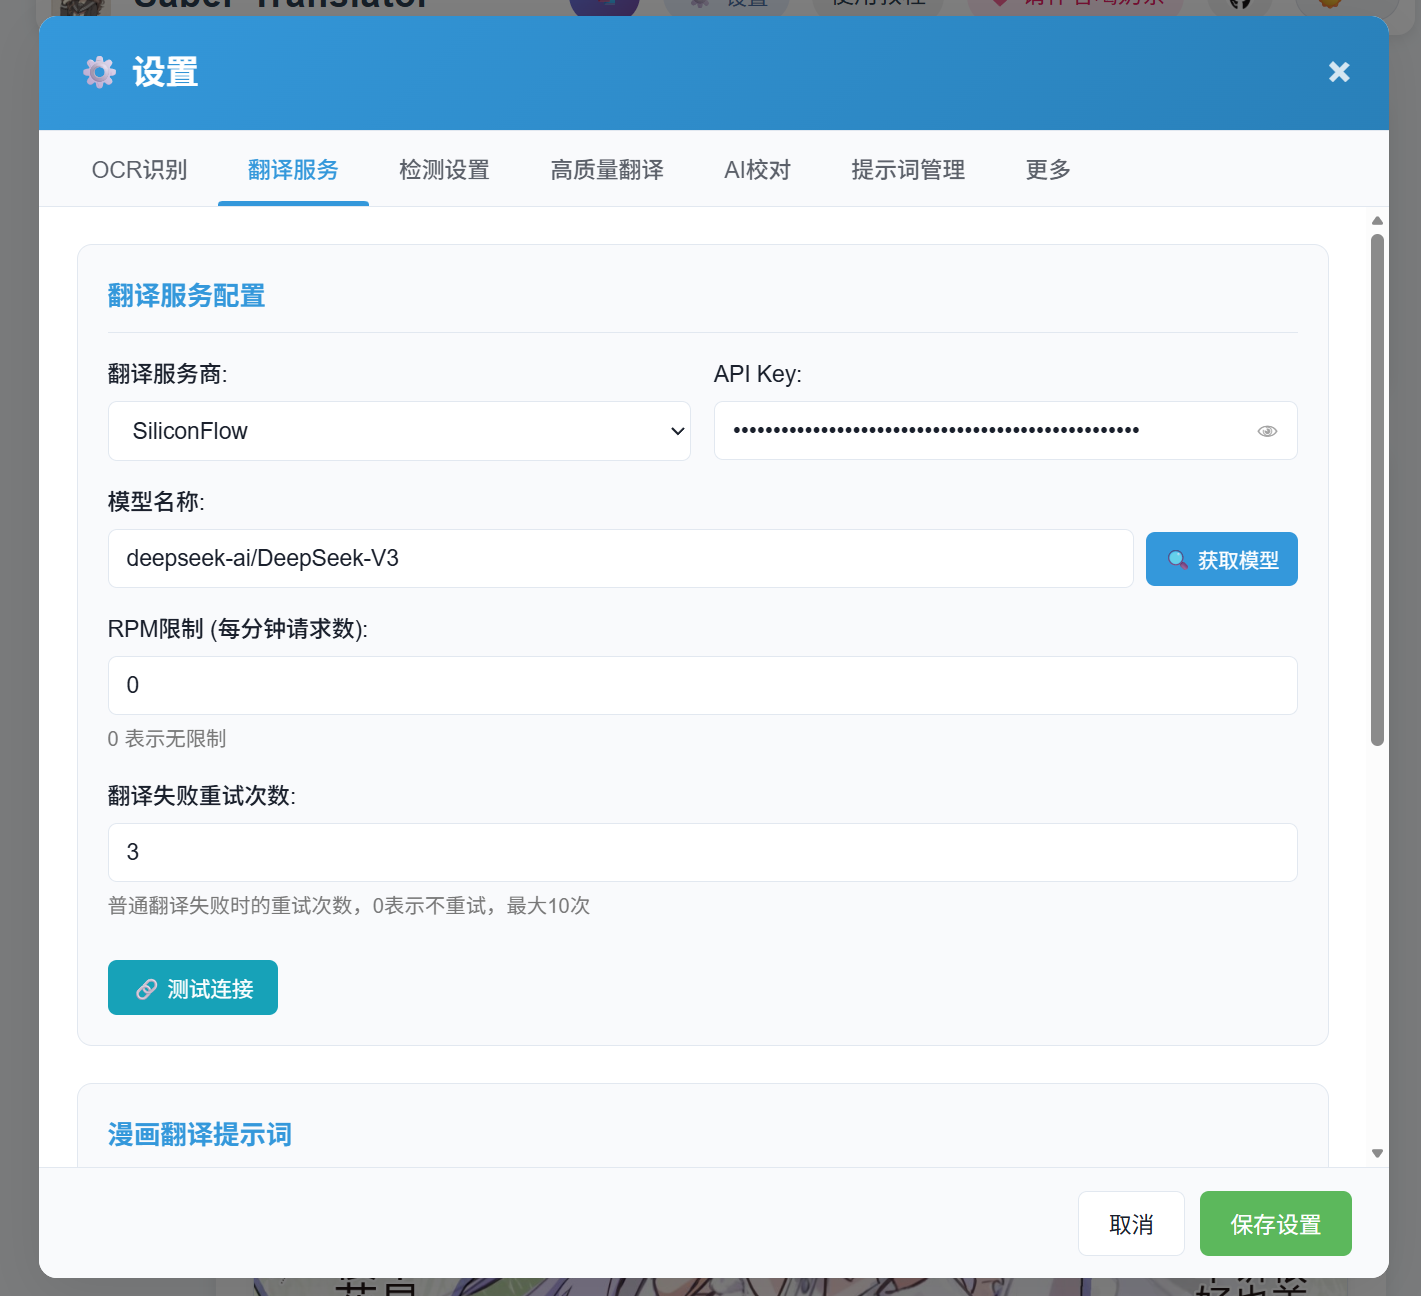Click the RPM限制 input field
Image resolution: width=1421 pixels, height=1296 pixels.
click(x=702, y=686)
